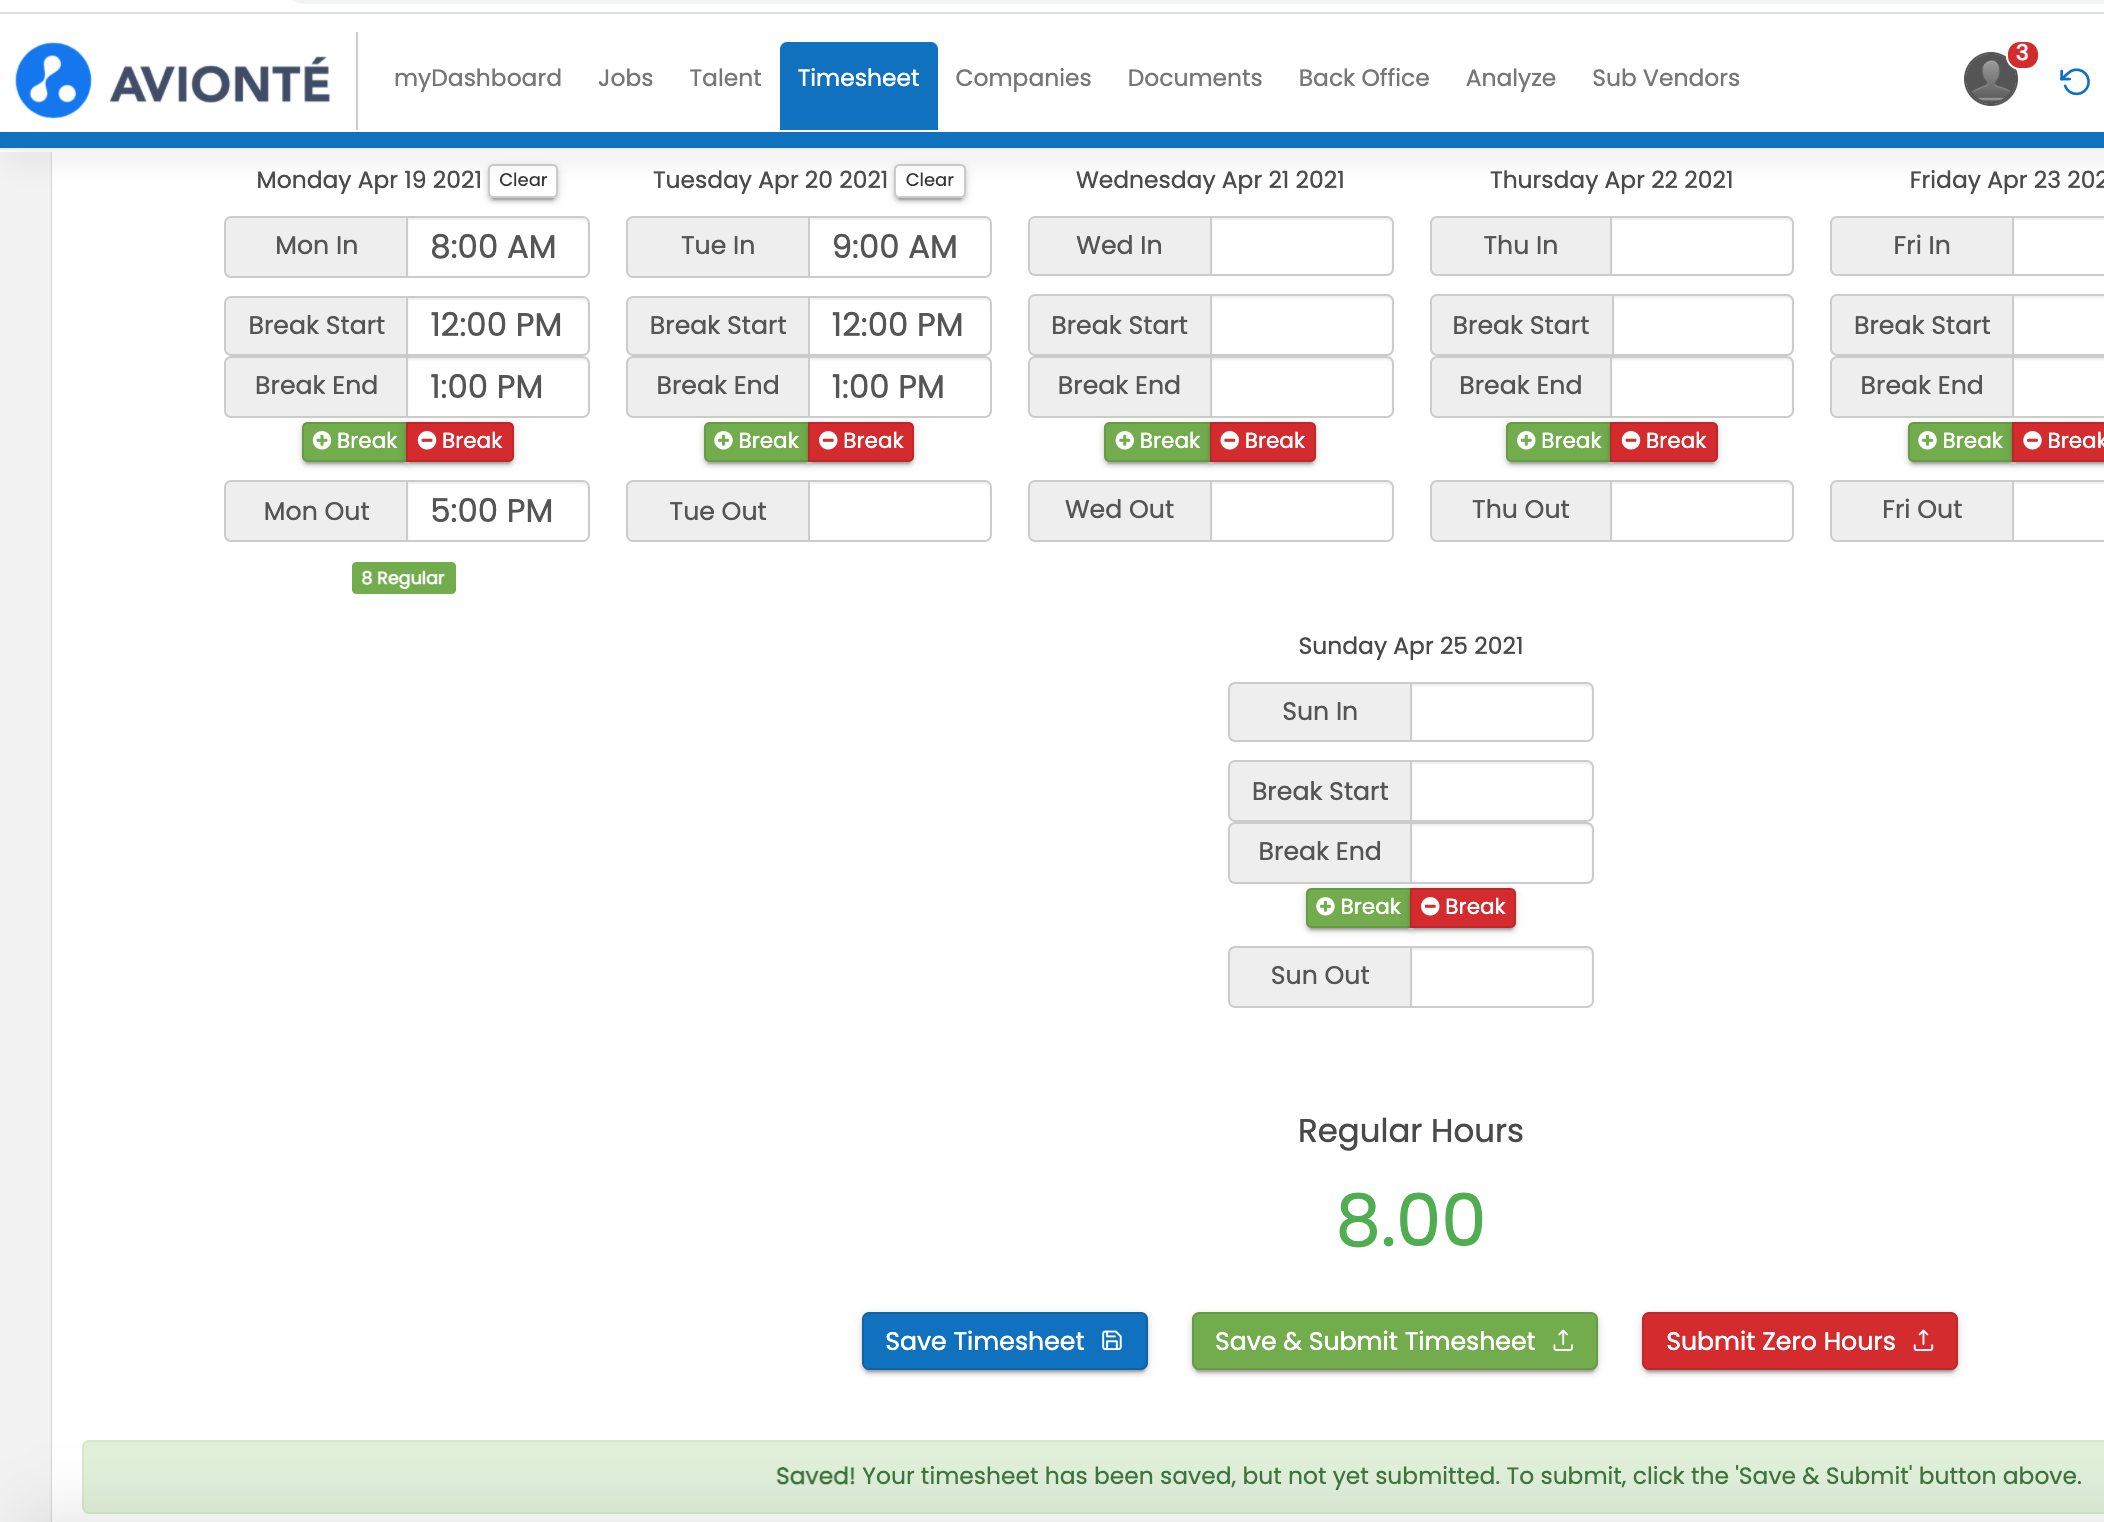The width and height of the screenshot is (2104, 1522).
Task: Click the refresh arrow icon
Action: point(2075,81)
